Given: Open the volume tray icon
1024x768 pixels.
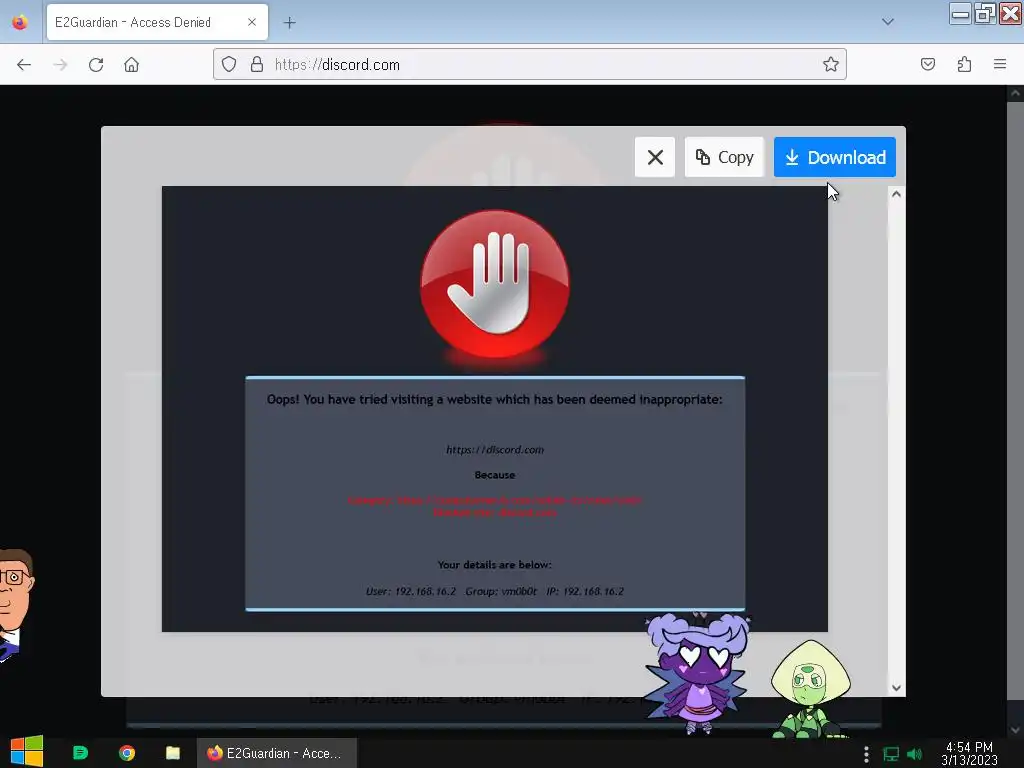Looking at the screenshot, I should tap(915, 754).
